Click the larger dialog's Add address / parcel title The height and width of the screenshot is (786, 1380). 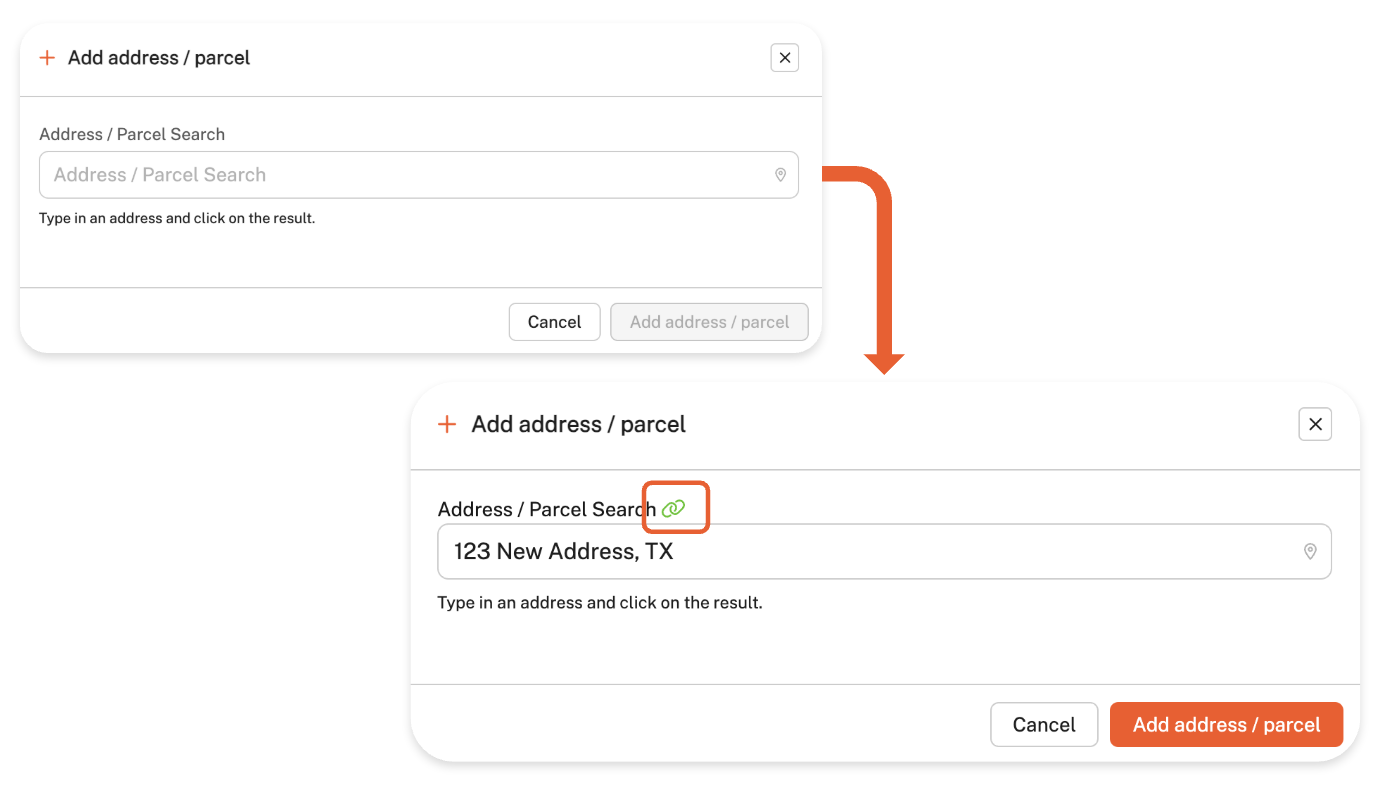(578, 424)
